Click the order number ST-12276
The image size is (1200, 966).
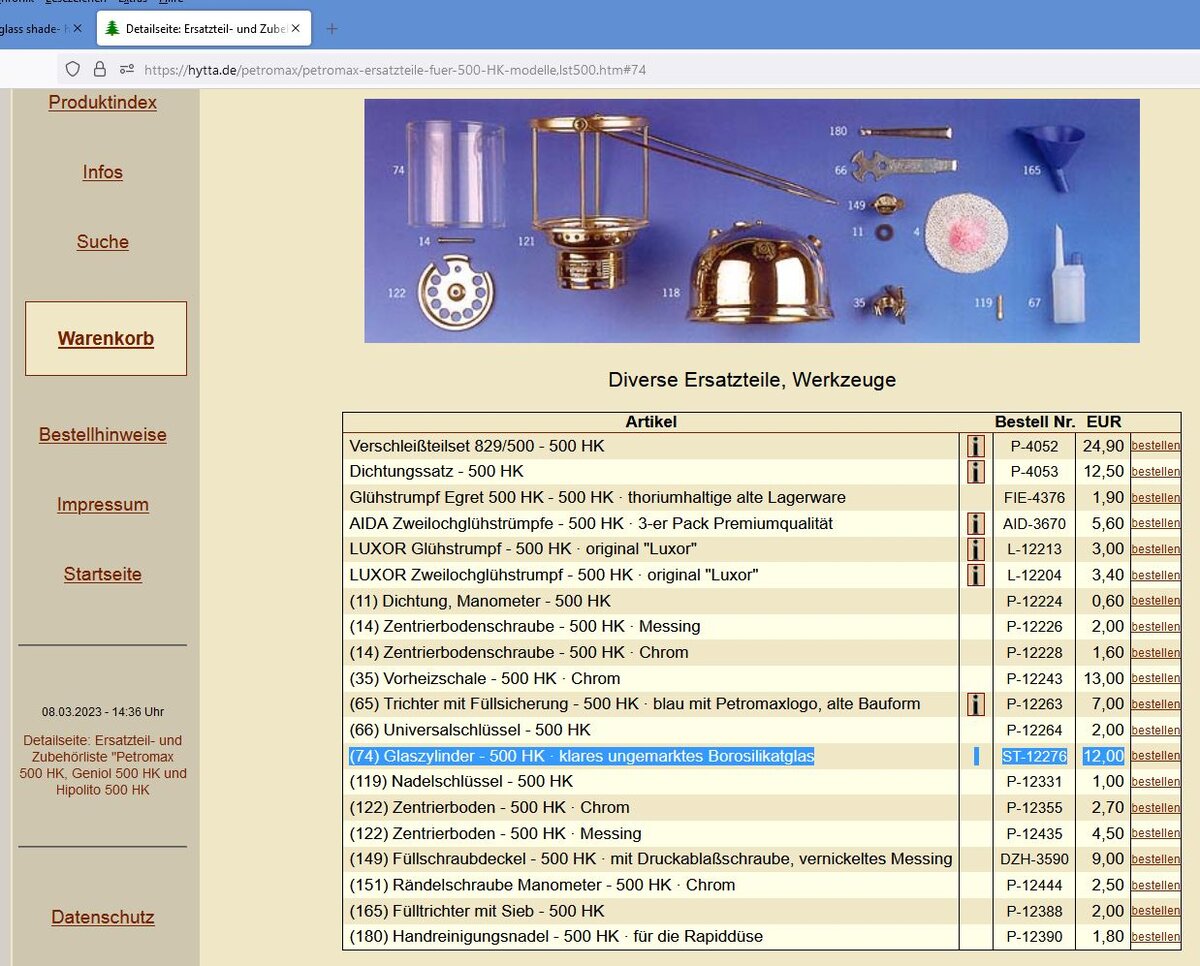click(x=1035, y=756)
